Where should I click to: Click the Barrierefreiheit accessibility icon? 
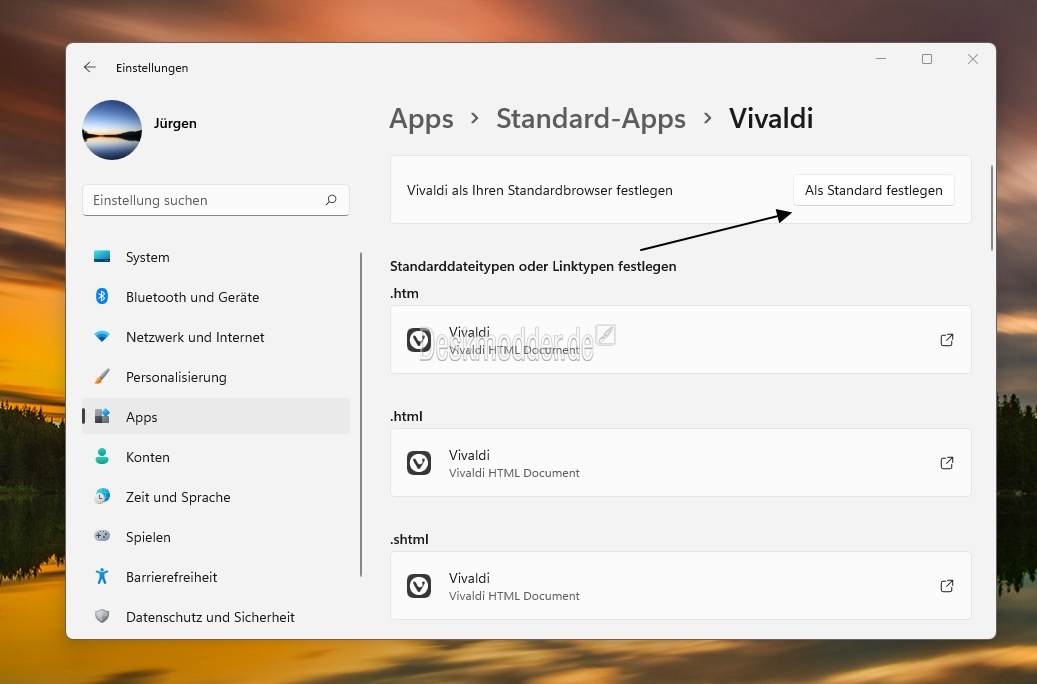point(102,576)
